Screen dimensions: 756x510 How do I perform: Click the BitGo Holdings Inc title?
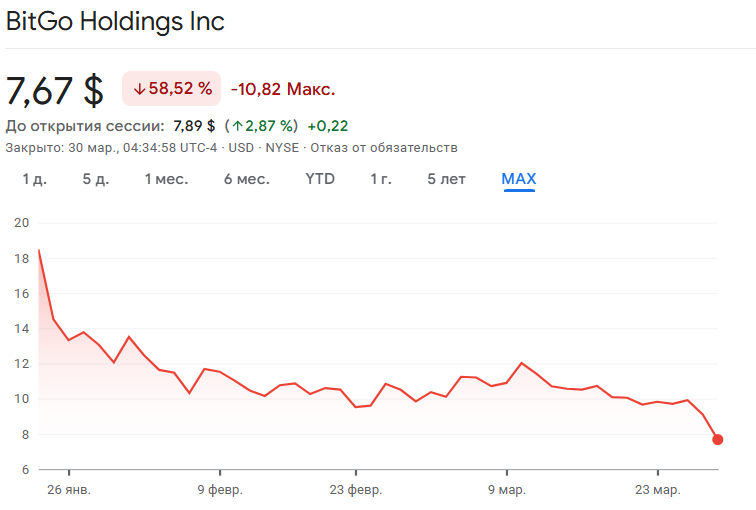point(115,22)
